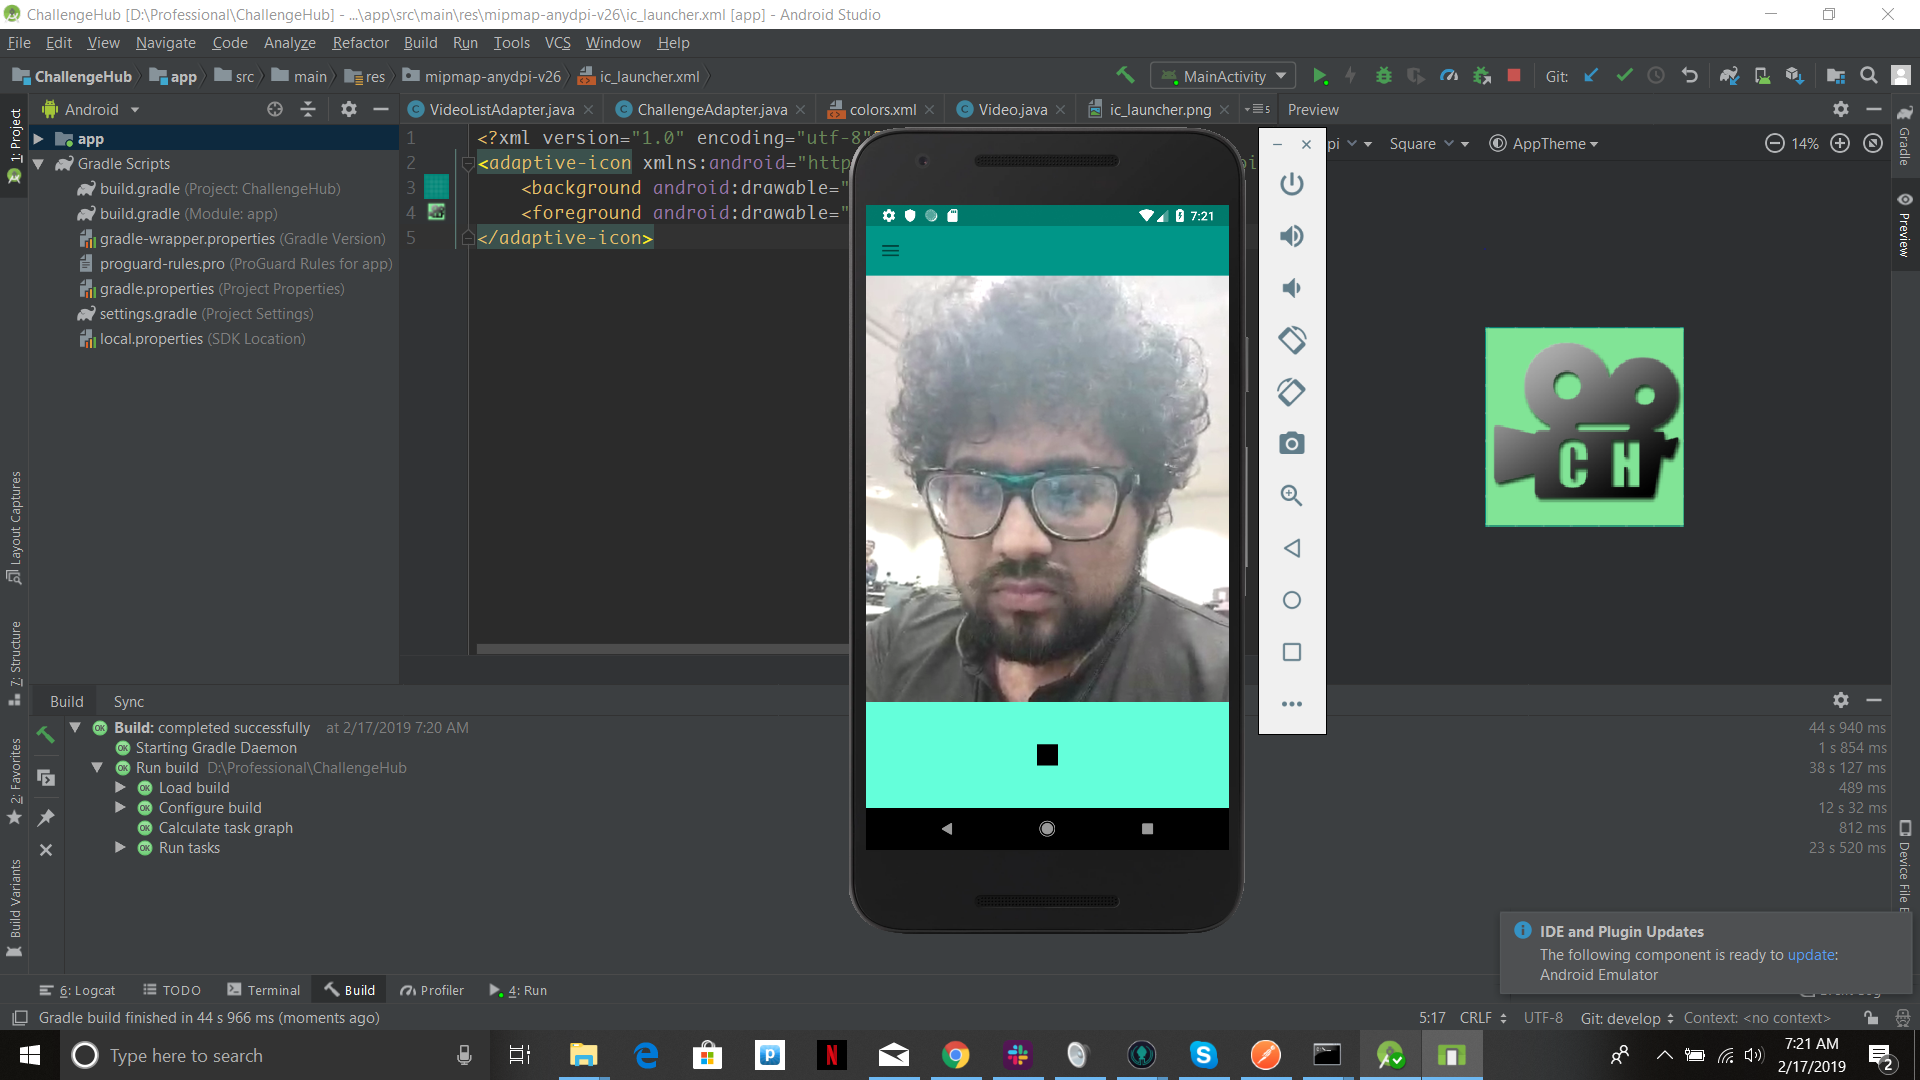The width and height of the screenshot is (1920, 1080).
Task: Open emulator extended controls (three dots)
Action: pyautogui.click(x=1292, y=704)
